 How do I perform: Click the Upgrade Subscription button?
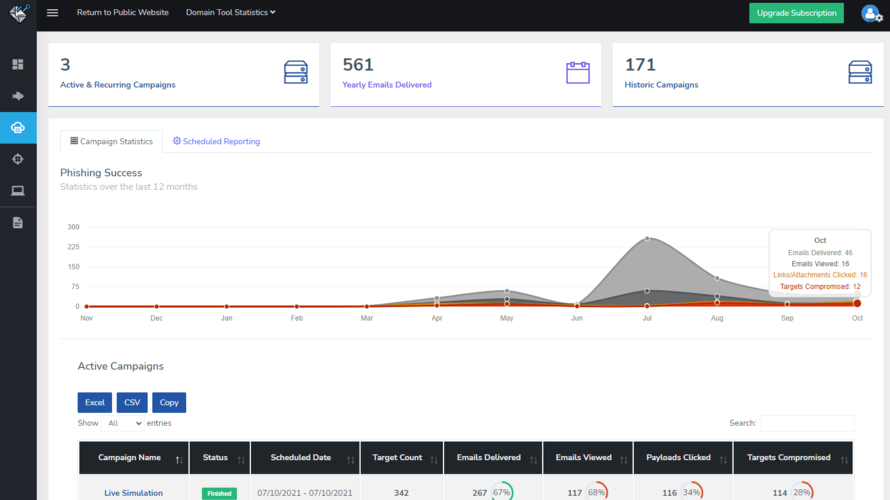pos(796,13)
